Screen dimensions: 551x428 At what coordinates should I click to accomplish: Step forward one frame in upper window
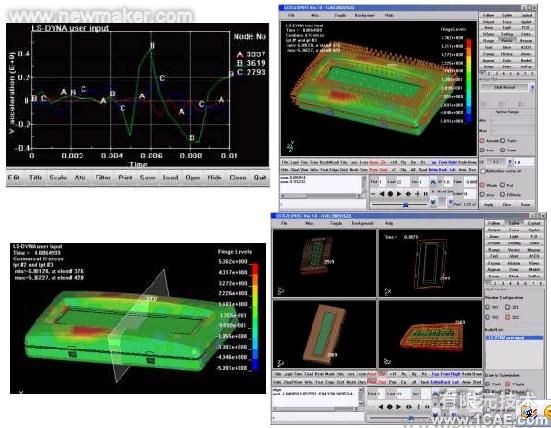tap(417, 194)
